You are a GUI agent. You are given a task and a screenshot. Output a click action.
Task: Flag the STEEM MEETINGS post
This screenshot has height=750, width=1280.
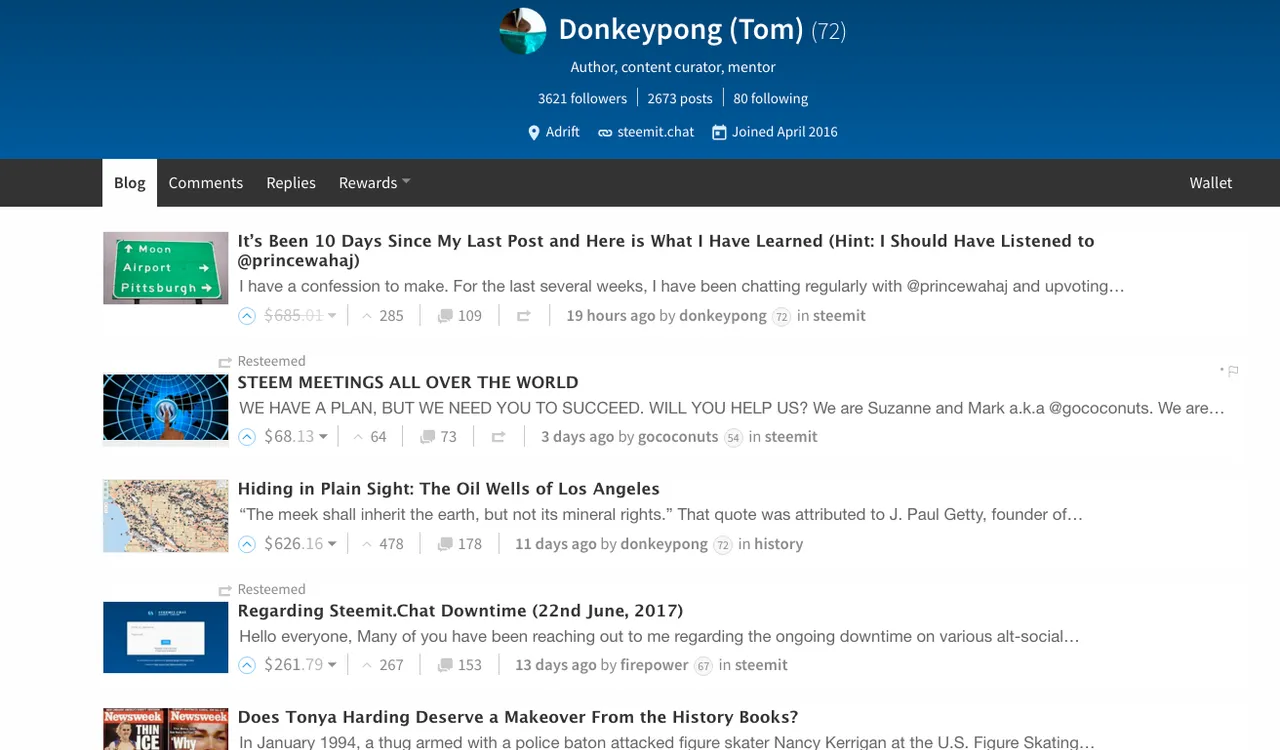click(x=1233, y=371)
